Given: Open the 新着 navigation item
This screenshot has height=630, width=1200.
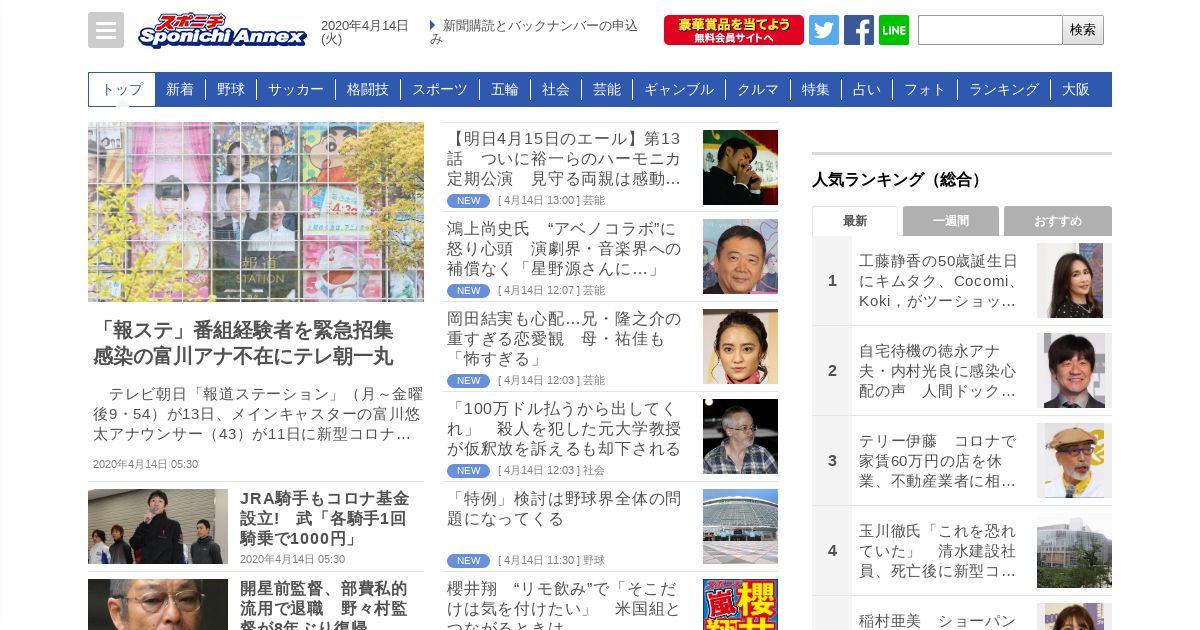Looking at the screenshot, I should tap(180, 89).
